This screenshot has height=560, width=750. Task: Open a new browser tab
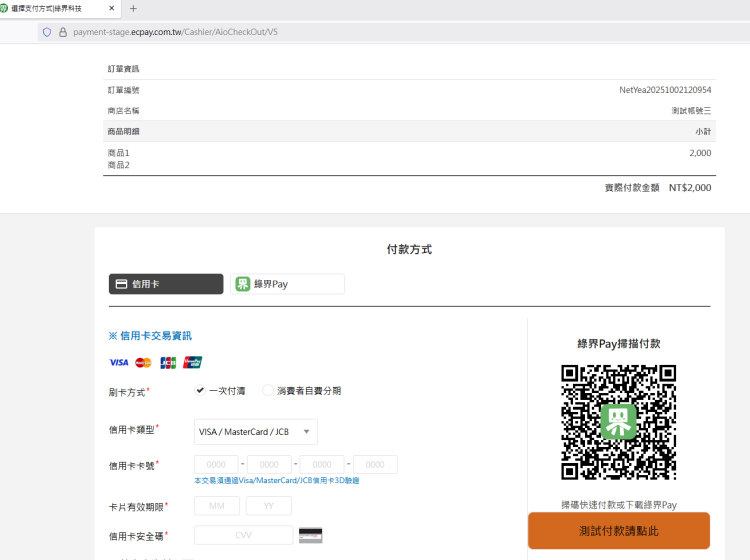click(x=133, y=8)
